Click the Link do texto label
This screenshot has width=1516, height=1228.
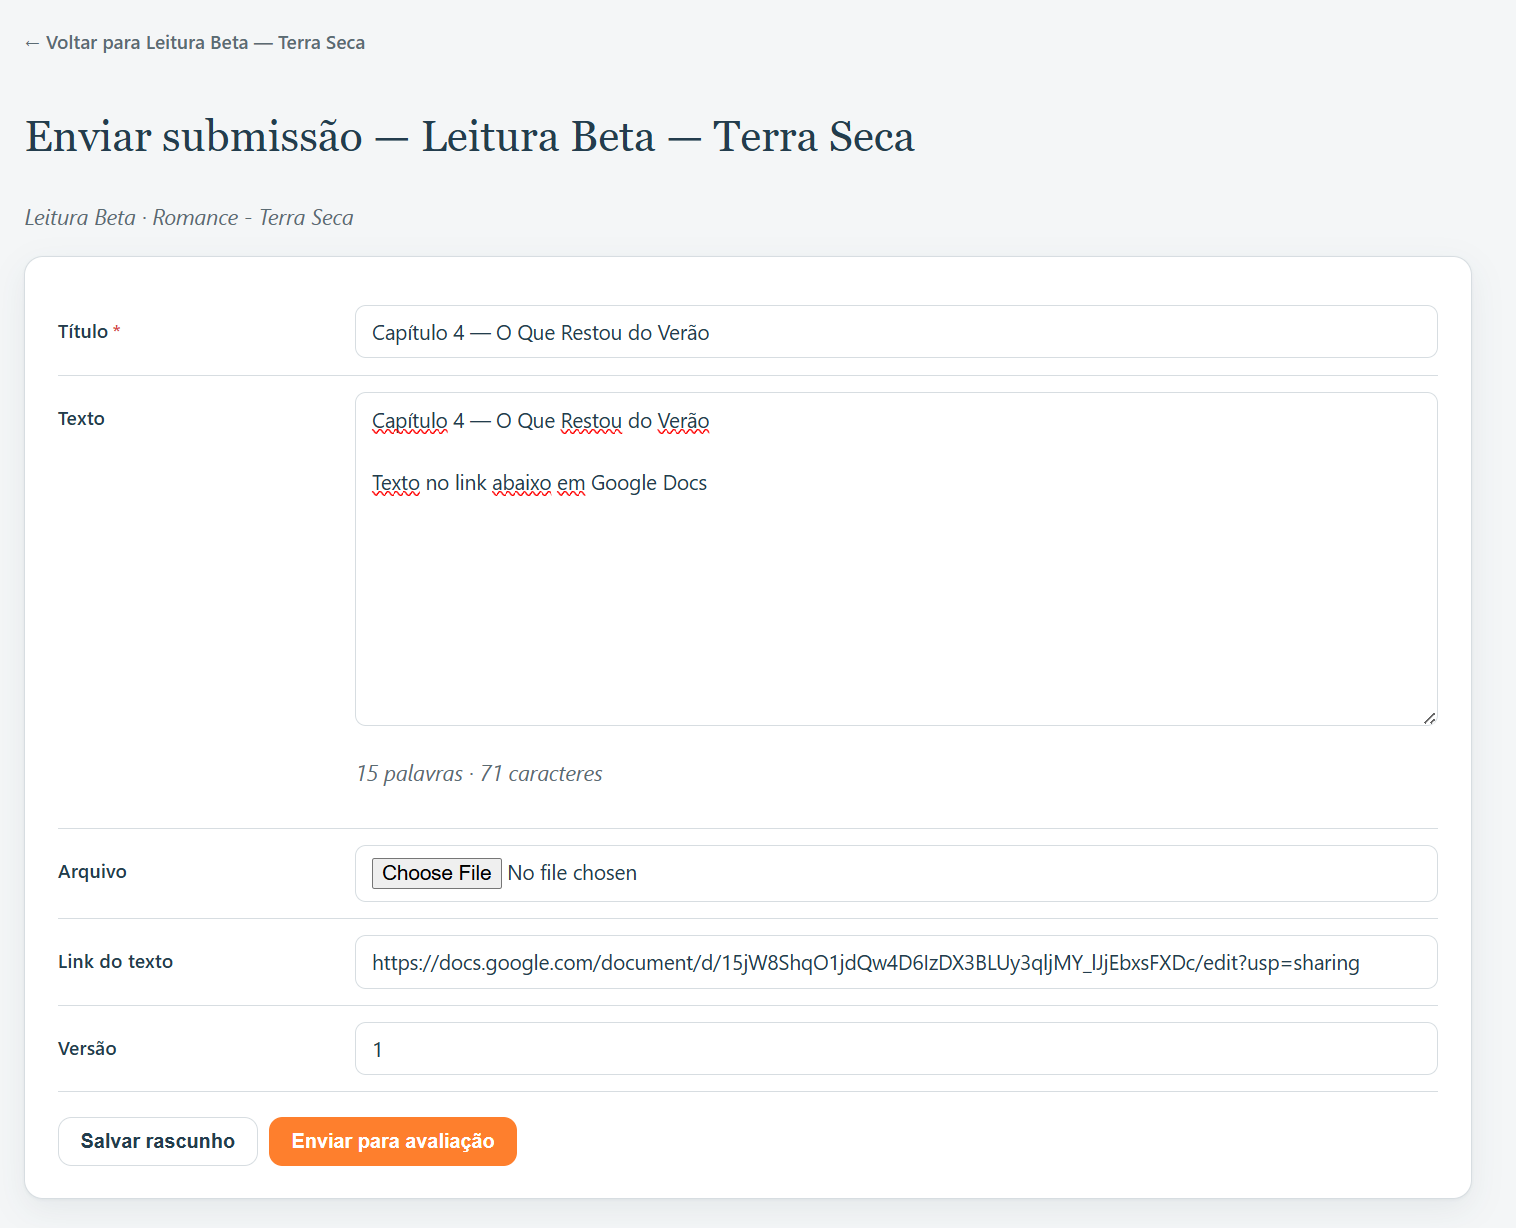(115, 962)
